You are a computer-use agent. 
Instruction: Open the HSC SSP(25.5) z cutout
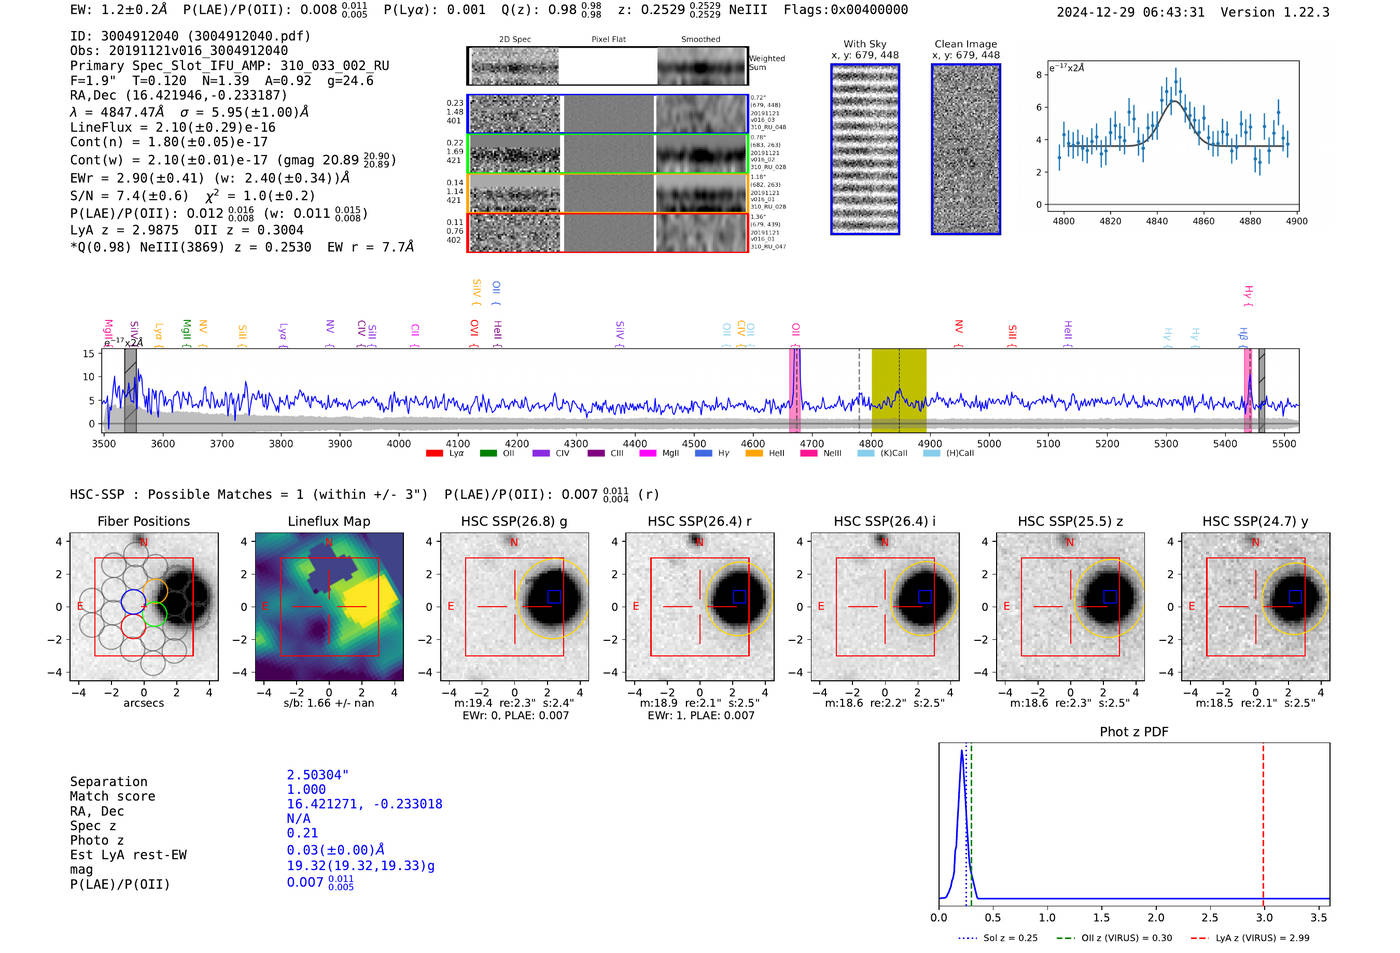(1070, 606)
